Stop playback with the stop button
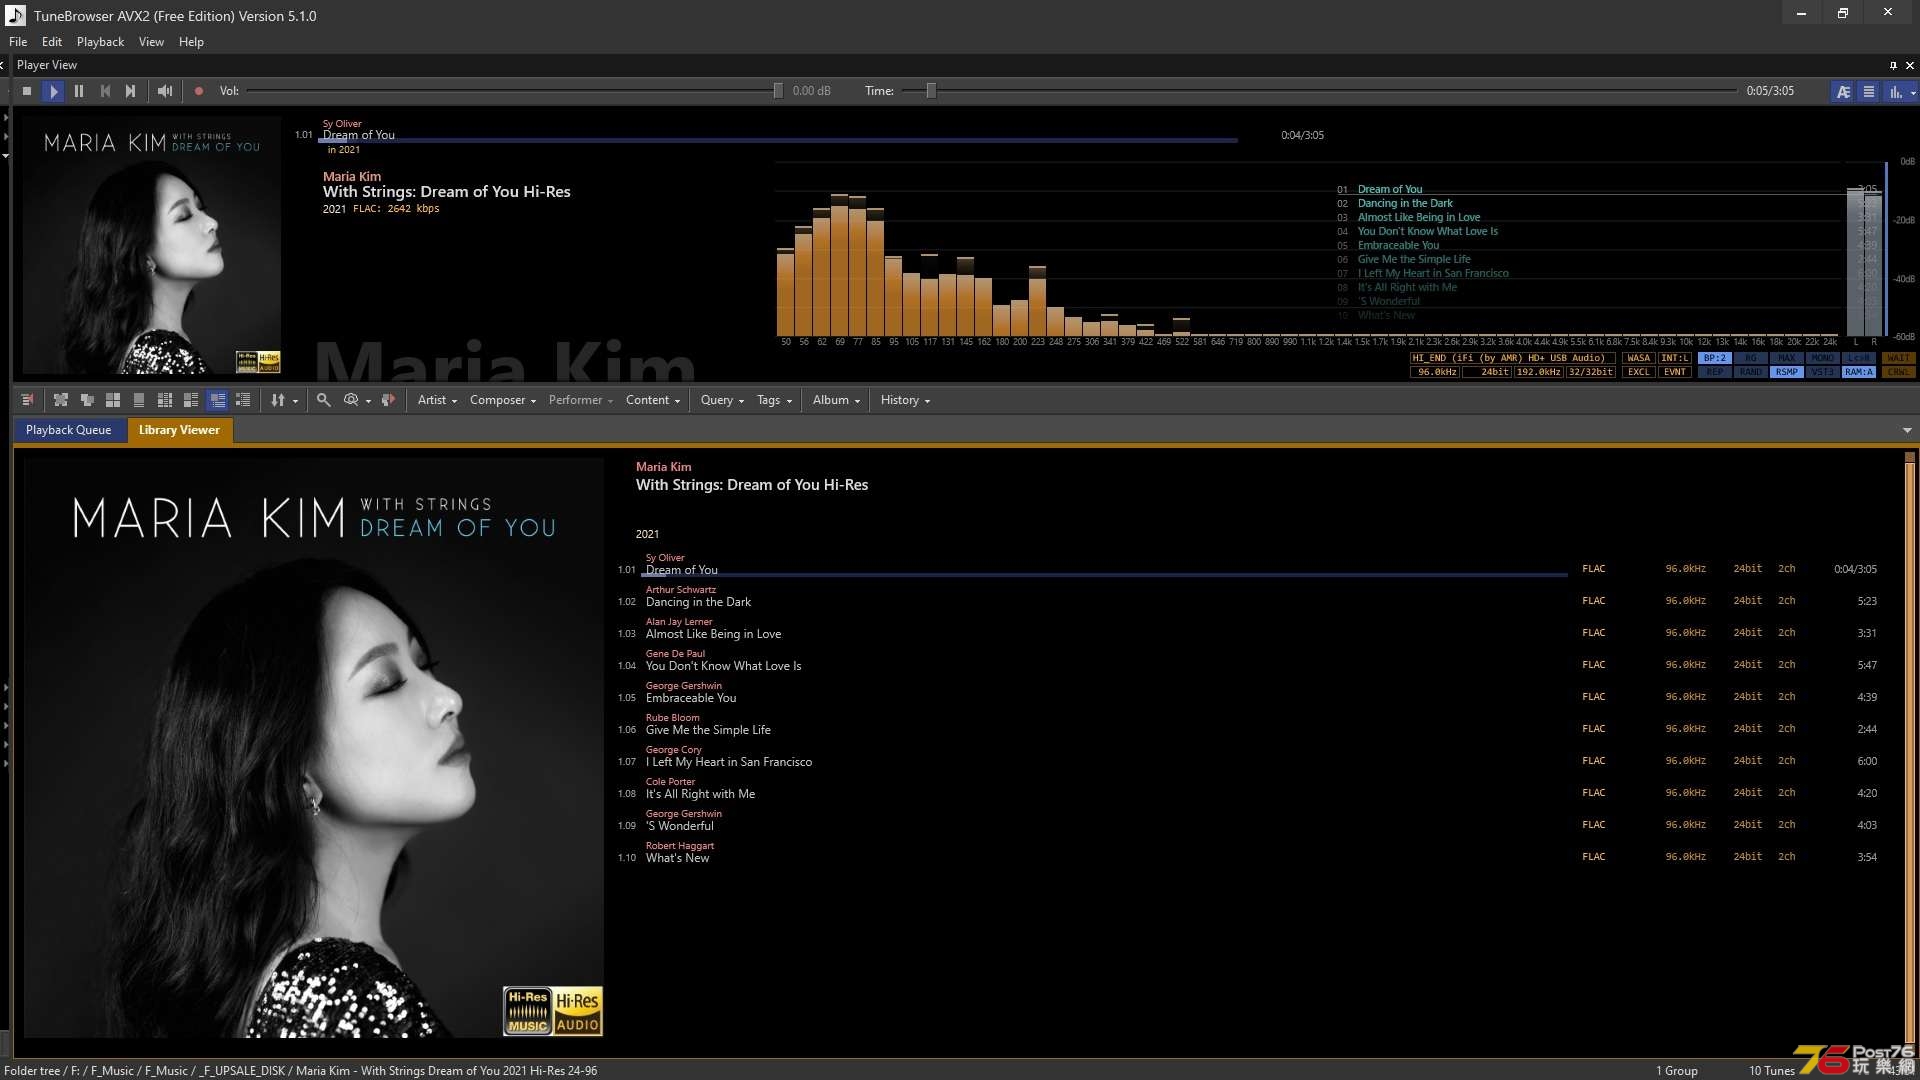1920x1080 pixels. [27, 91]
